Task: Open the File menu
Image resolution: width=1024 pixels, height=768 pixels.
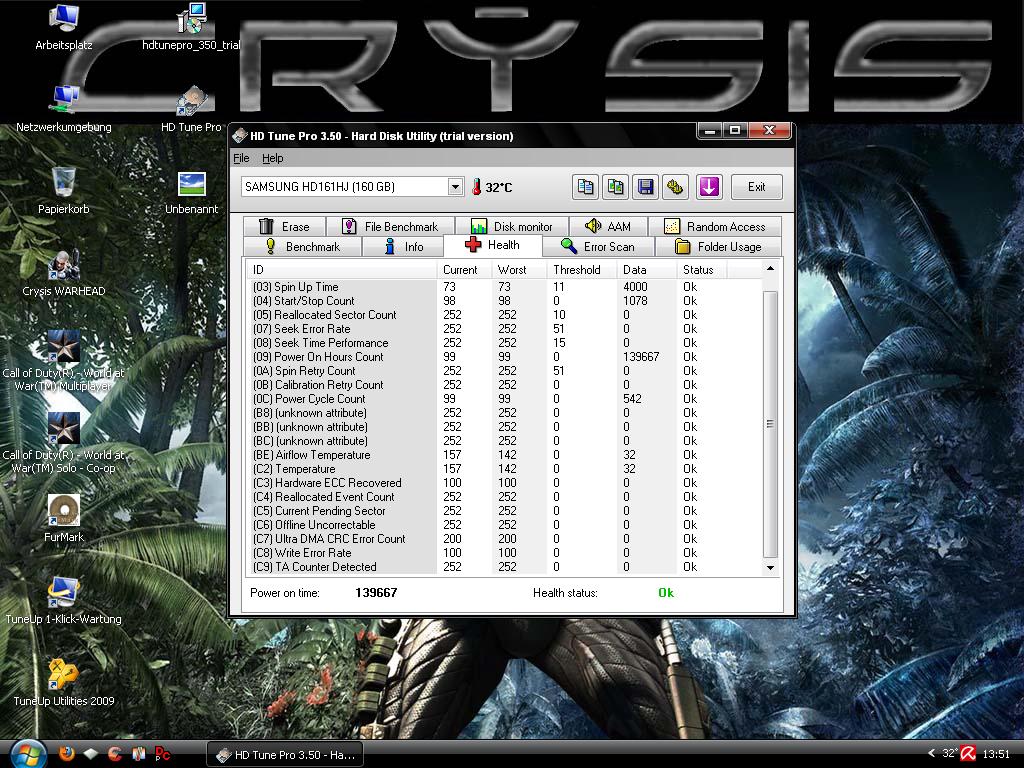Action: click(x=241, y=158)
